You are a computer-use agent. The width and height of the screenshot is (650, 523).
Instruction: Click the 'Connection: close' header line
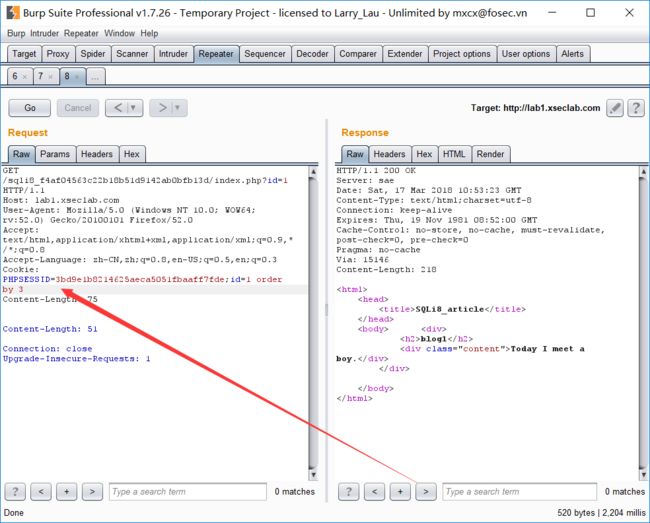click(47, 349)
